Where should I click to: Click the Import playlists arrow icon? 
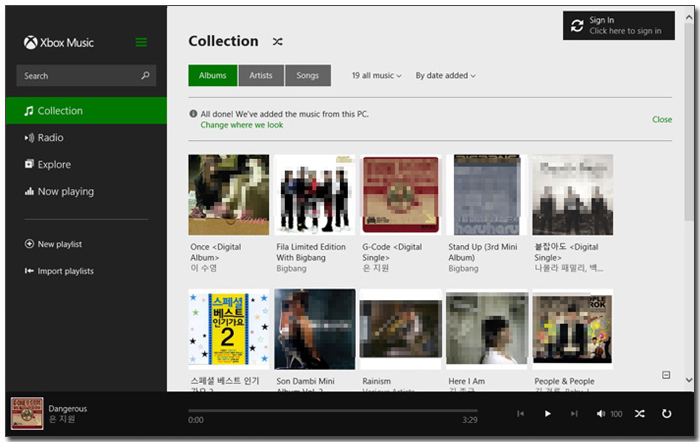pos(29,271)
